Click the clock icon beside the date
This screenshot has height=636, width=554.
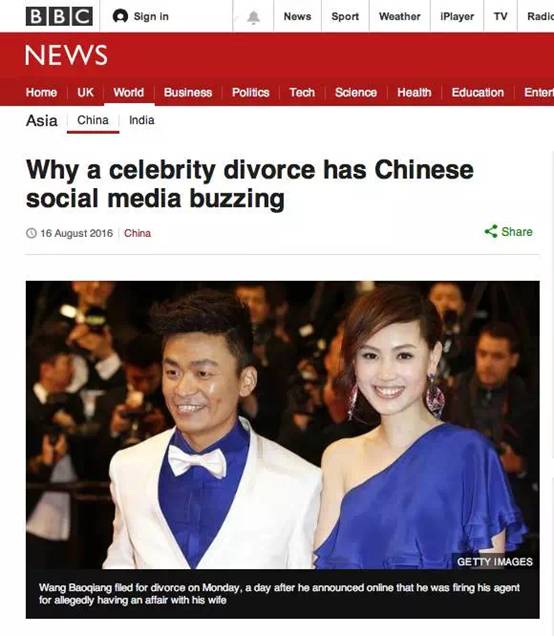tap(31, 233)
